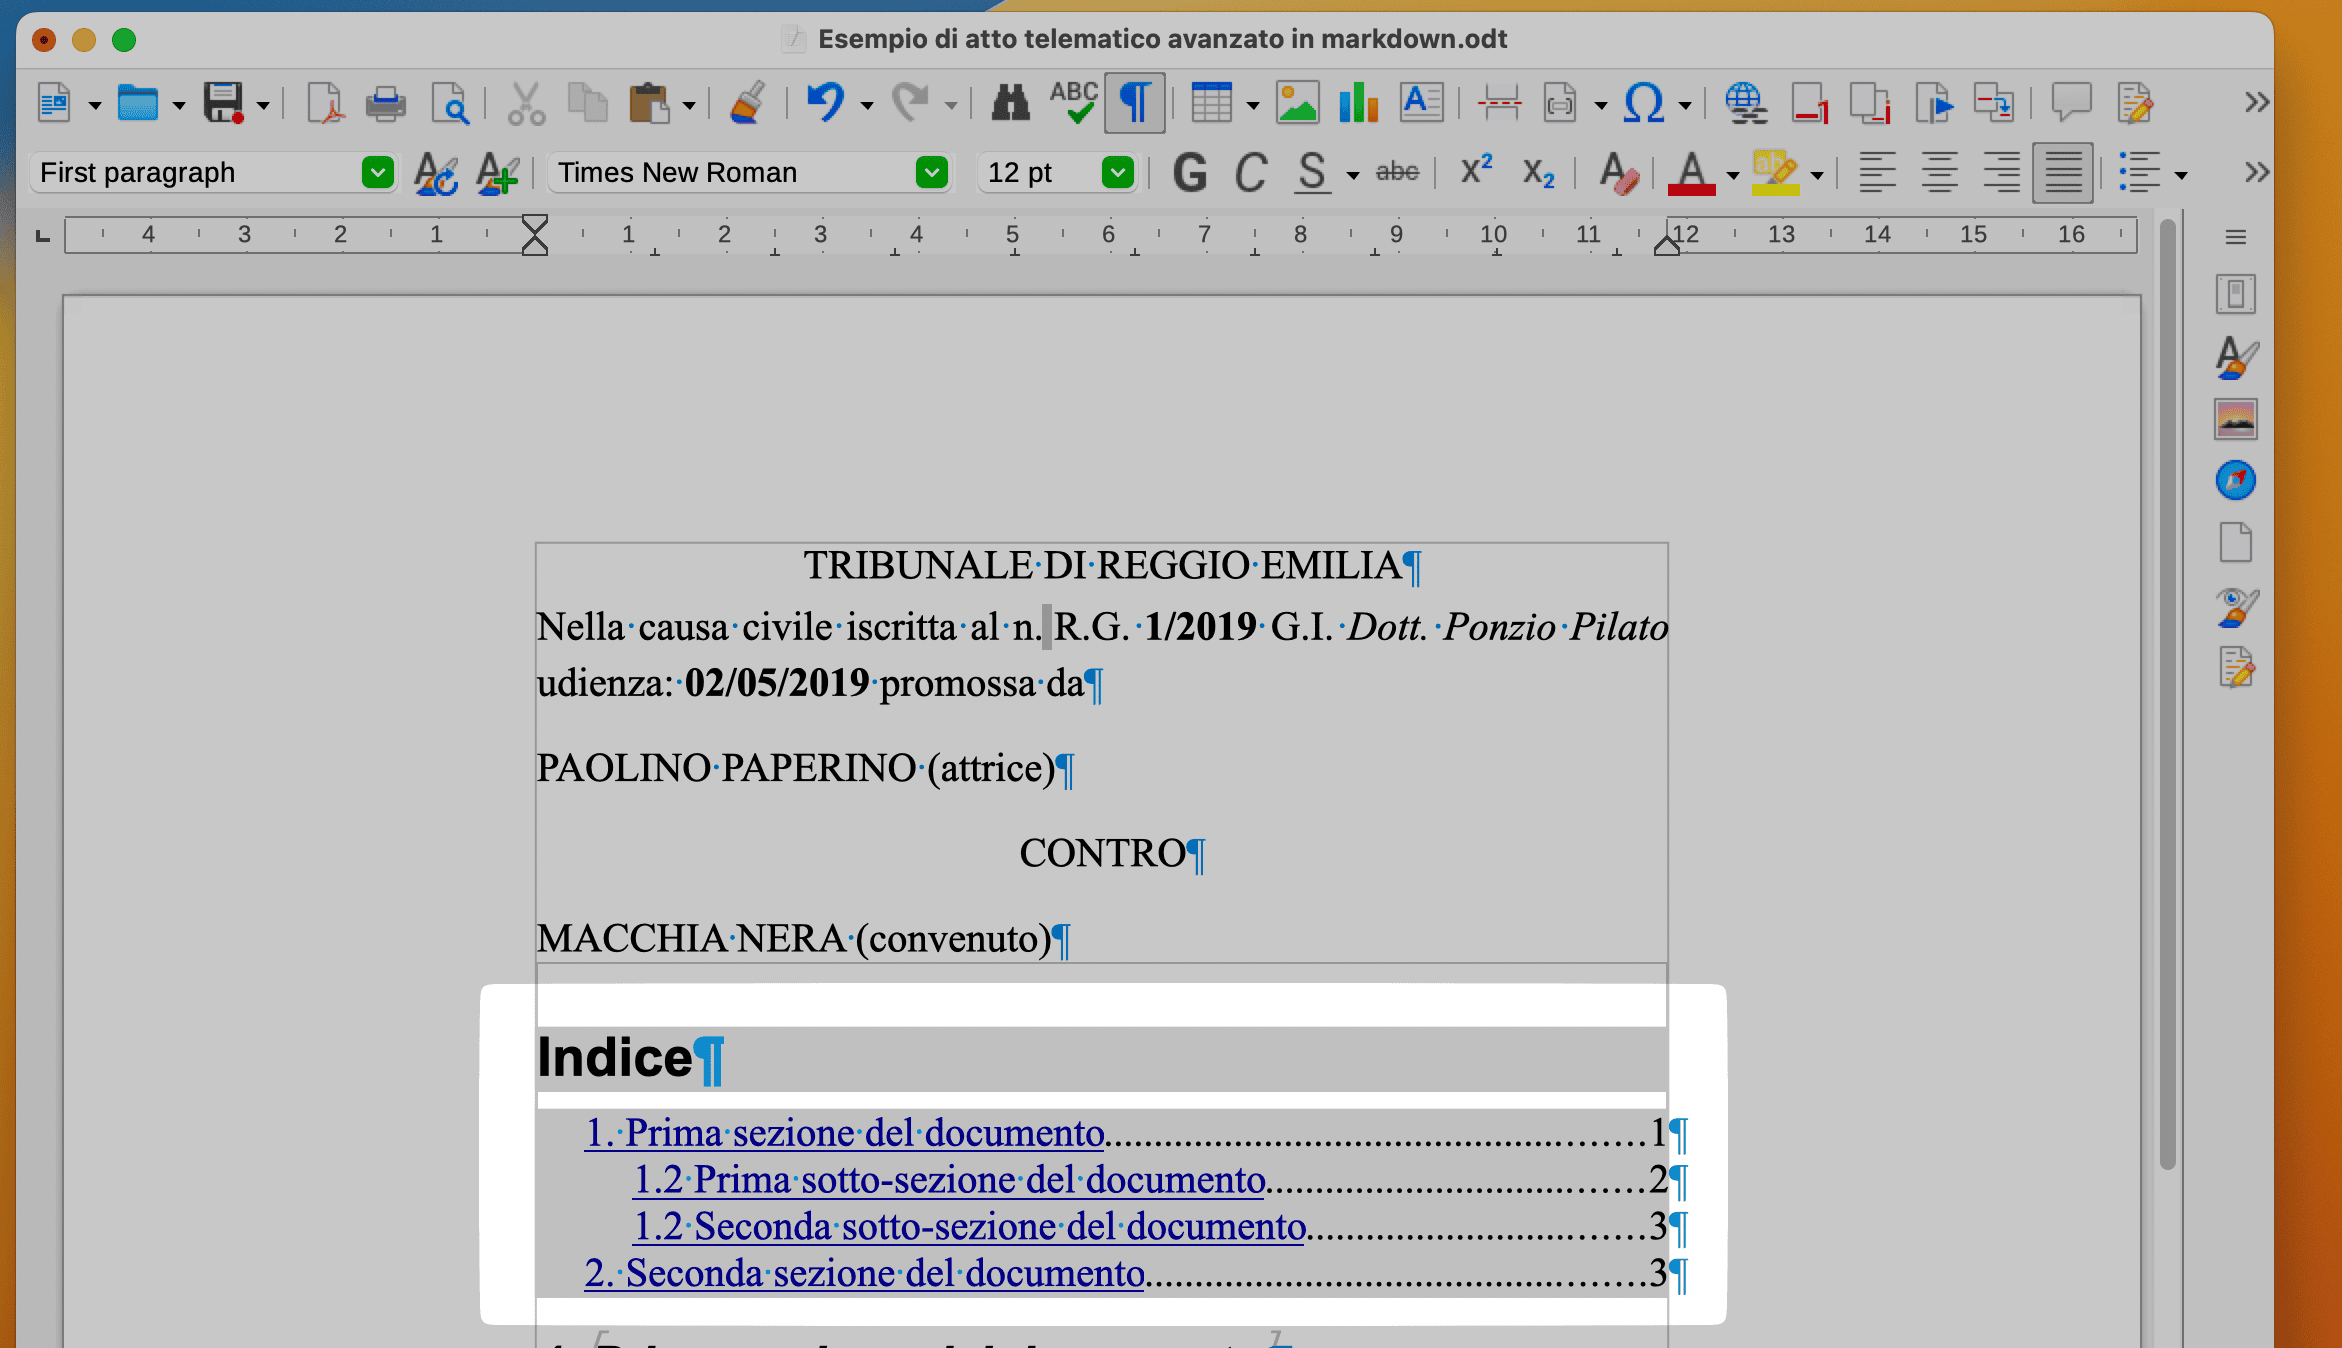Open the New document dropdown arrow
The width and height of the screenshot is (2342, 1348).
(x=95, y=105)
